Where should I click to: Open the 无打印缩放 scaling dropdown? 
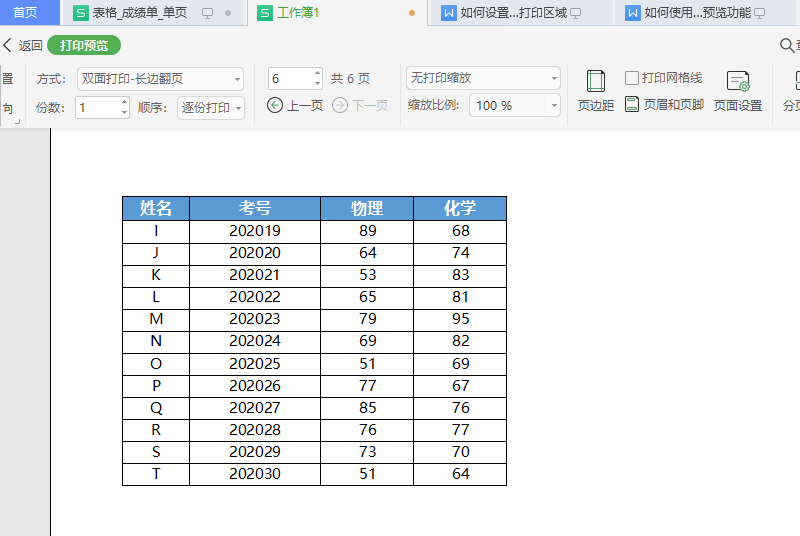point(483,78)
